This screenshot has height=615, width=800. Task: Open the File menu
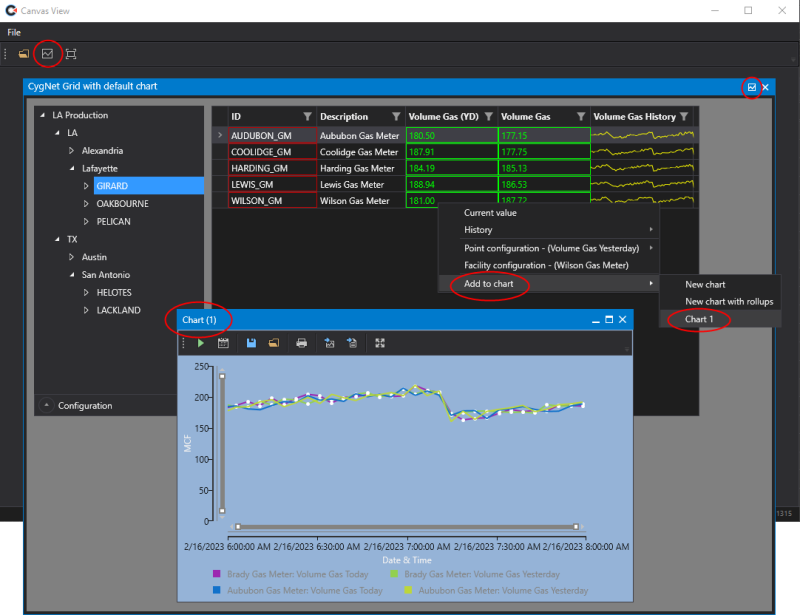tap(14, 32)
